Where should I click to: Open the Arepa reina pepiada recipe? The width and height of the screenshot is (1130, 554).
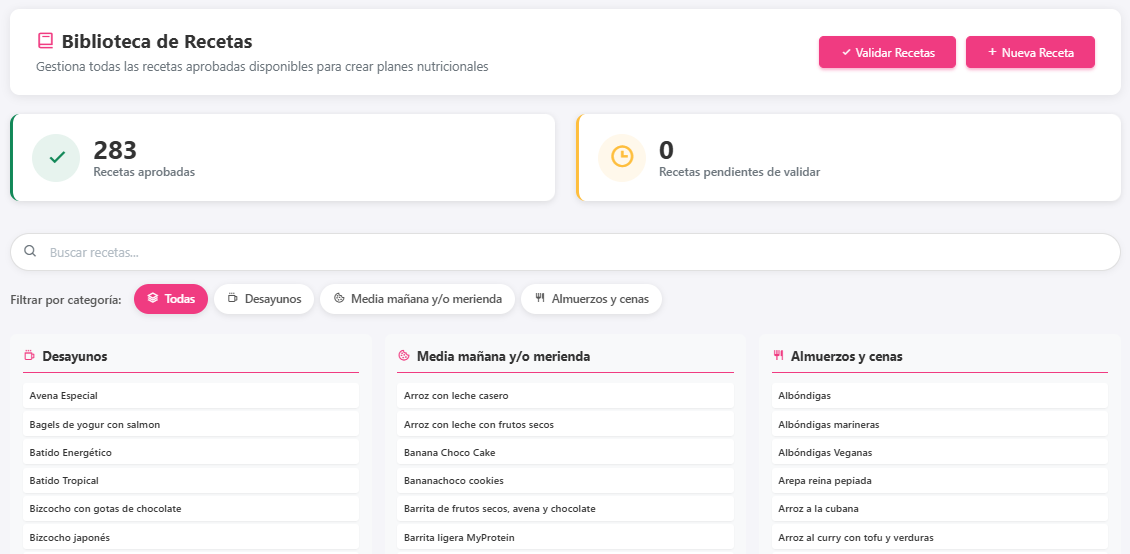(940, 481)
